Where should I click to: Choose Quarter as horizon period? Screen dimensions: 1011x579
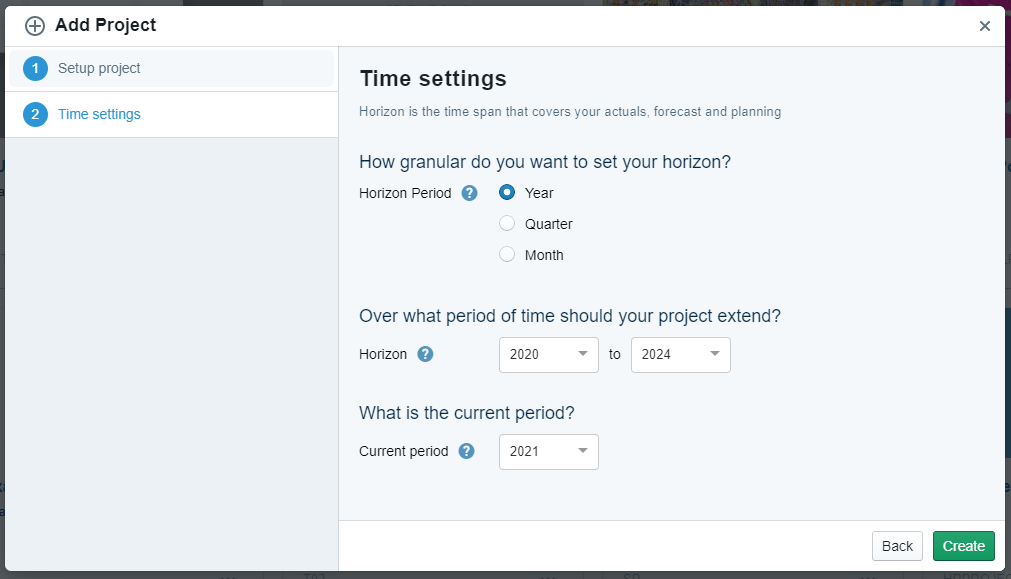(x=507, y=224)
